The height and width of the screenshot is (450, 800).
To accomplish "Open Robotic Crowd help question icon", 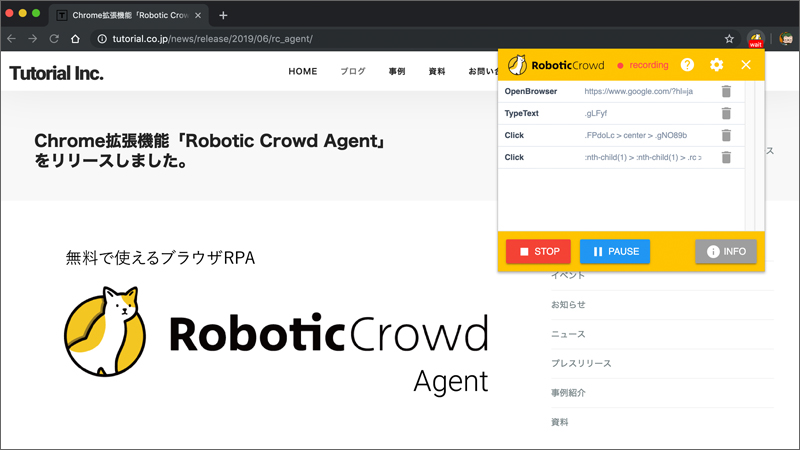I will 687,65.
